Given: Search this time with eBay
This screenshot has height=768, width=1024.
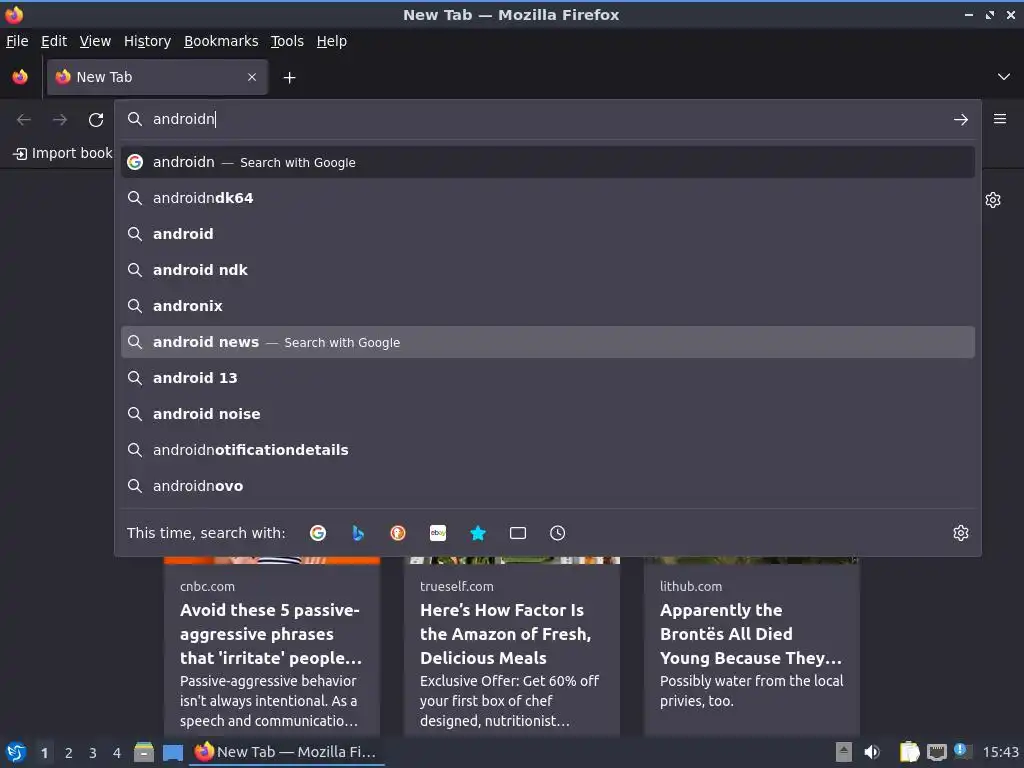Looking at the screenshot, I should (438, 533).
